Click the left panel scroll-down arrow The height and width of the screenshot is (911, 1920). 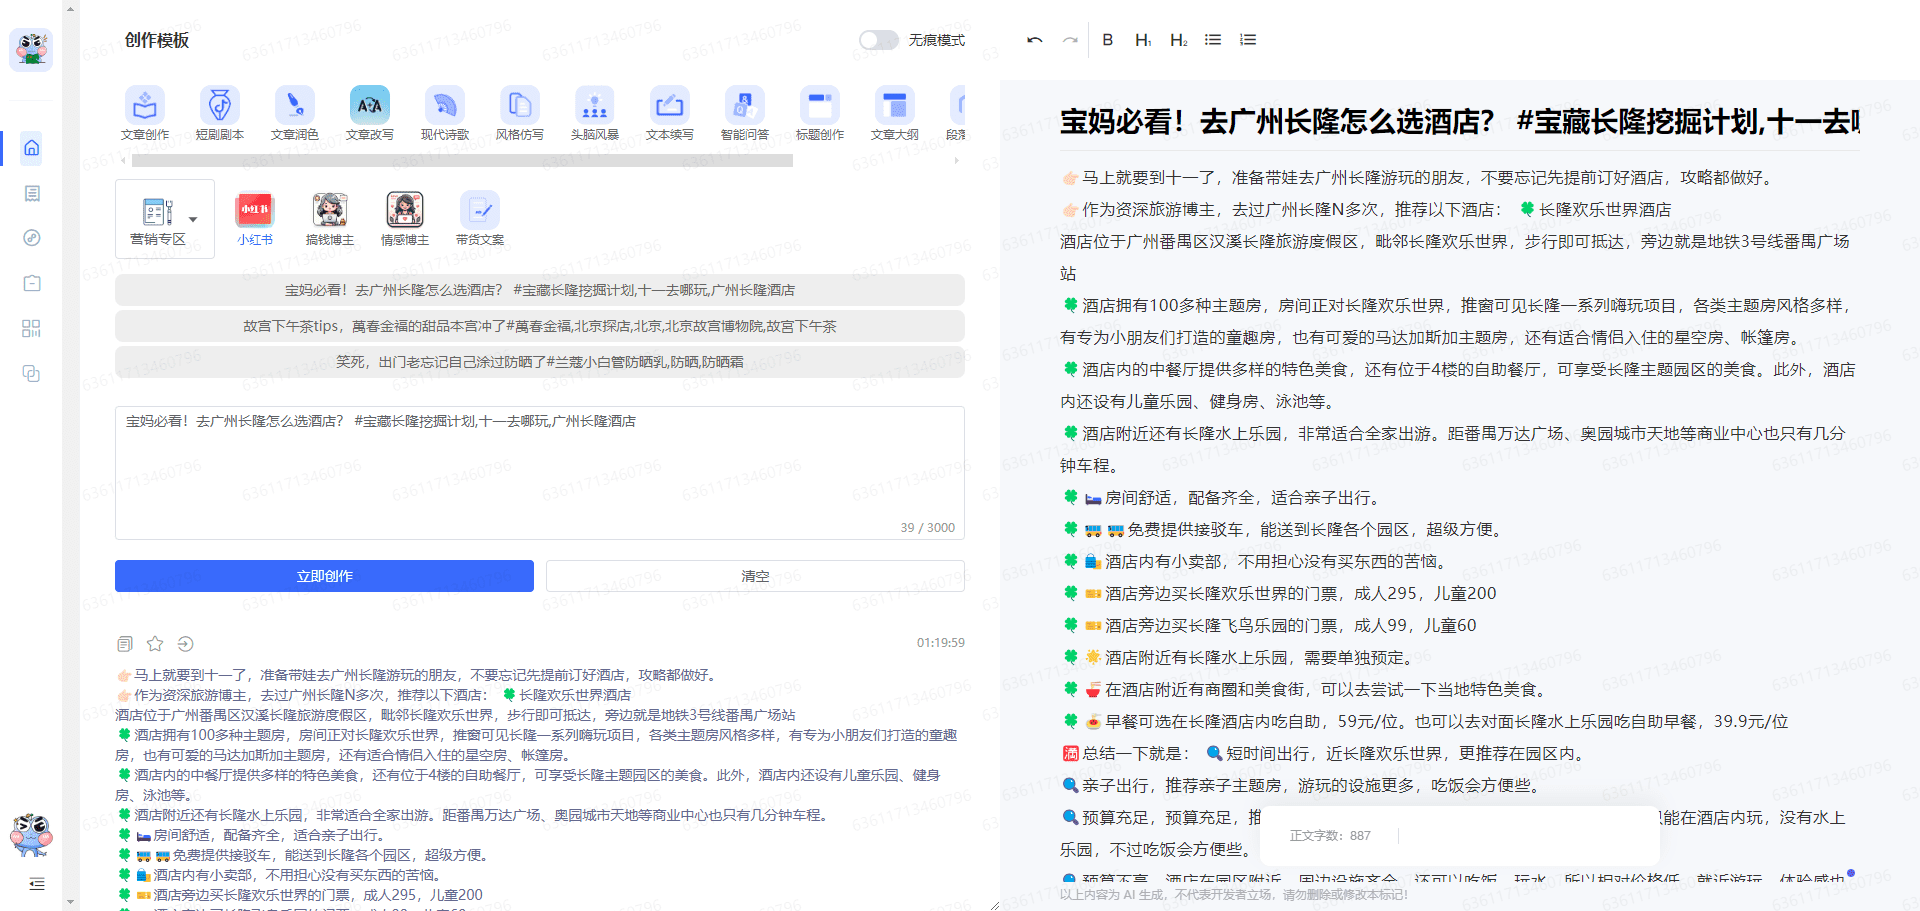point(70,901)
